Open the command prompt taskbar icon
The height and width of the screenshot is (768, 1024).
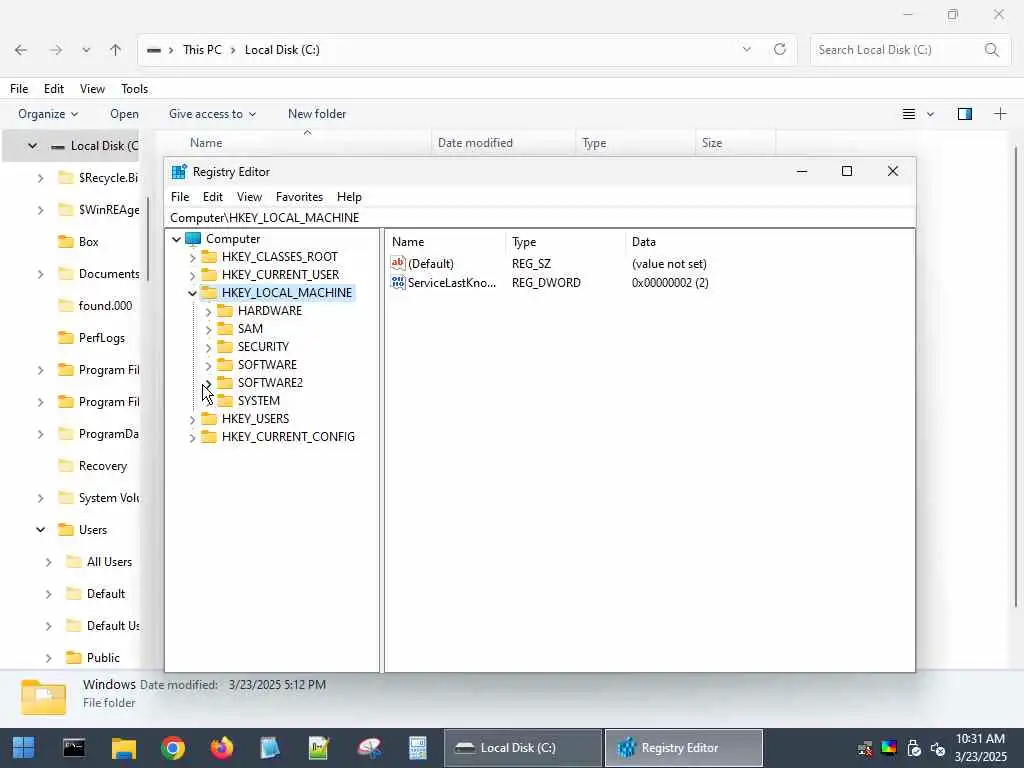click(74, 748)
